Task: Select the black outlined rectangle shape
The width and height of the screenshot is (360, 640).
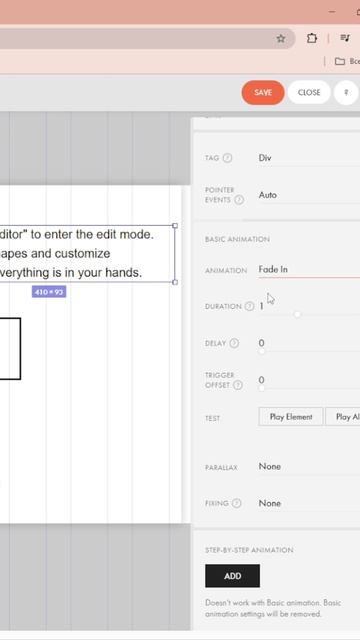Action: [10, 349]
